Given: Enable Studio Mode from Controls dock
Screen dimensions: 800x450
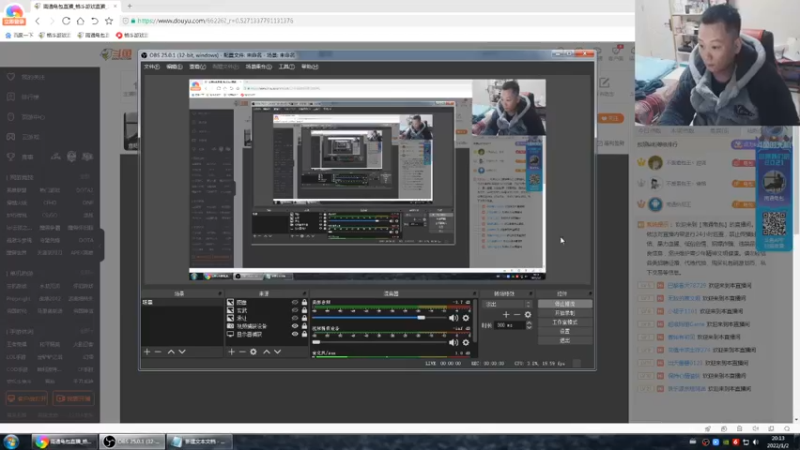Looking at the screenshot, I should pos(565,322).
